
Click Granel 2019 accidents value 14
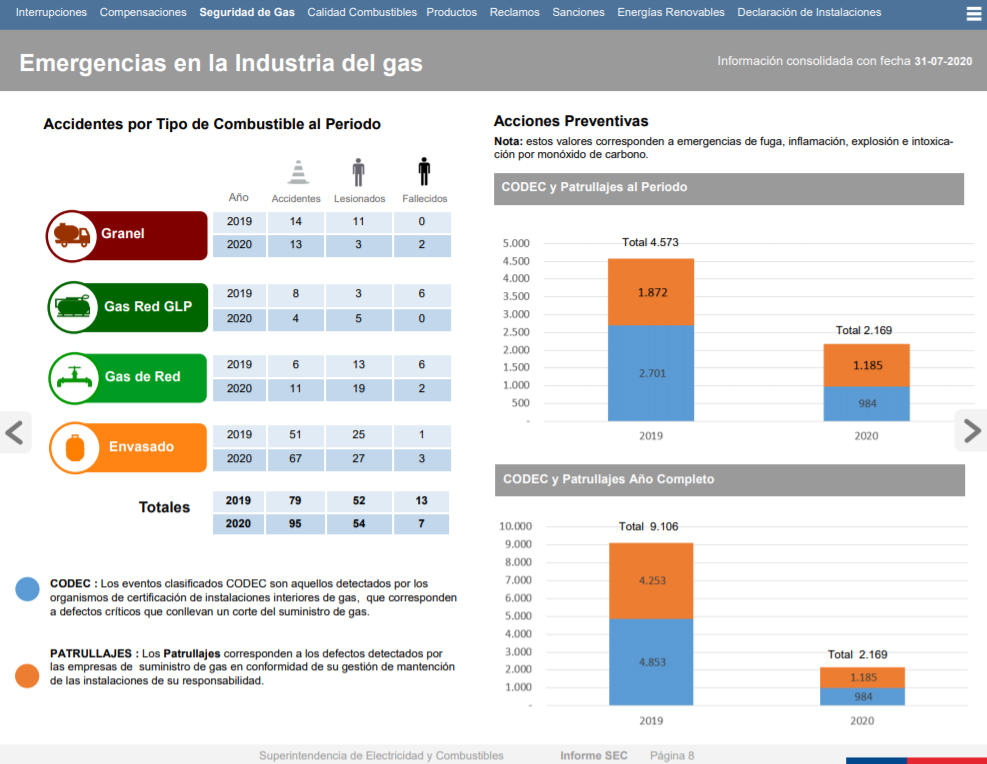295,222
